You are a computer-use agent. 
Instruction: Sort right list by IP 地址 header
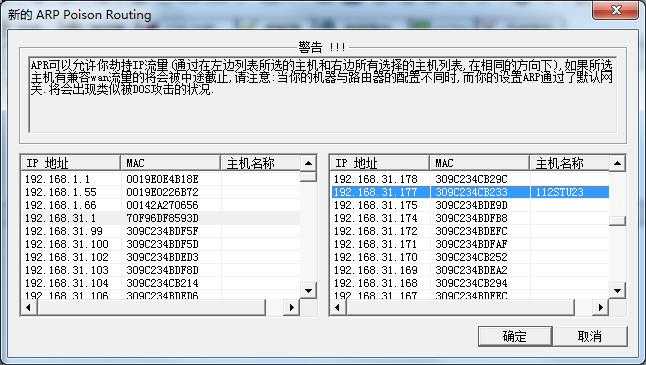pos(379,163)
